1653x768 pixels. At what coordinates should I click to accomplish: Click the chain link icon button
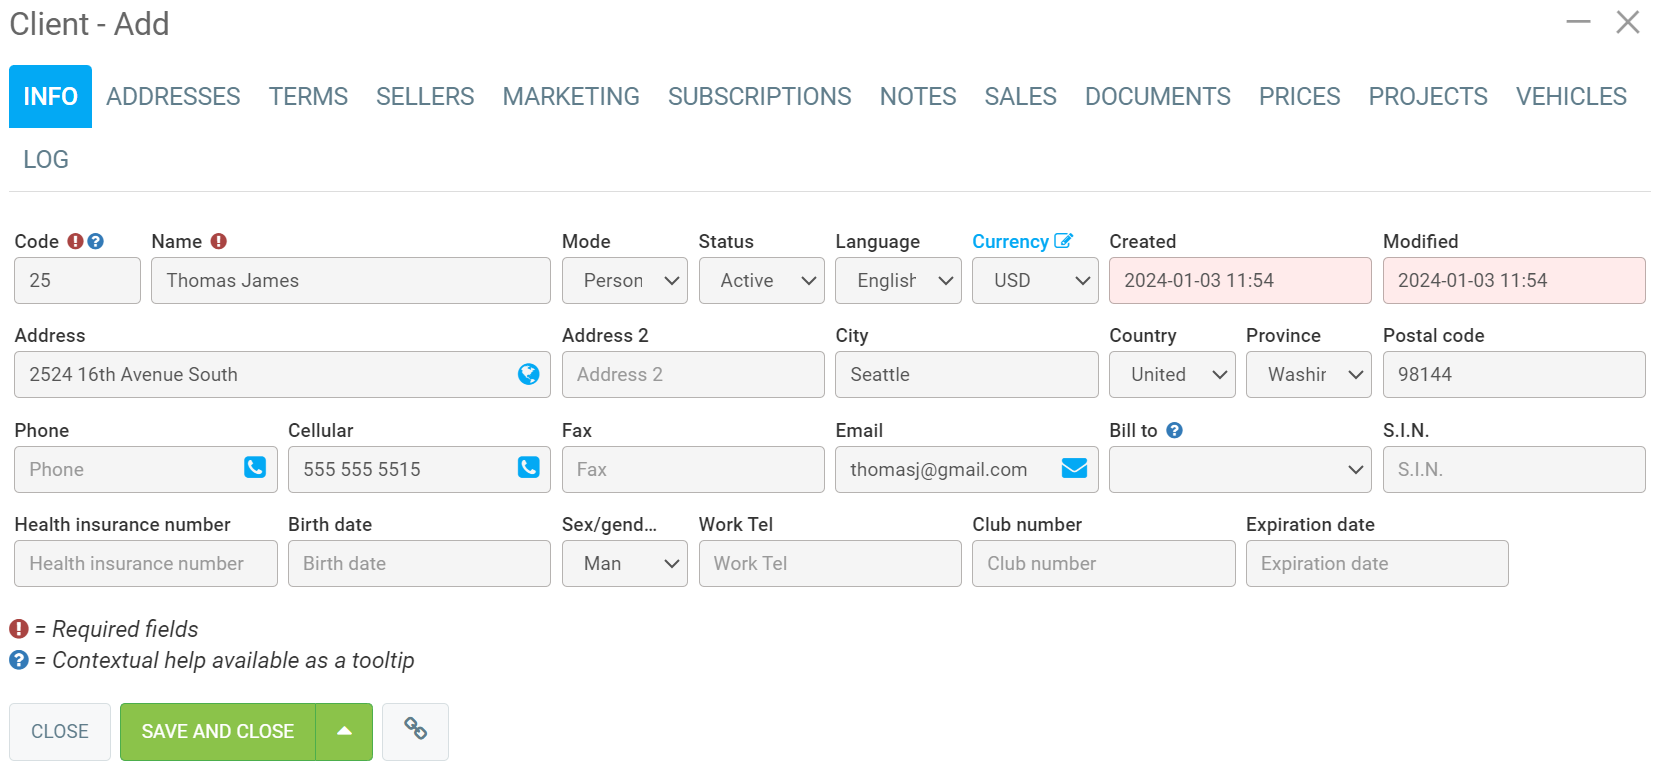415,731
